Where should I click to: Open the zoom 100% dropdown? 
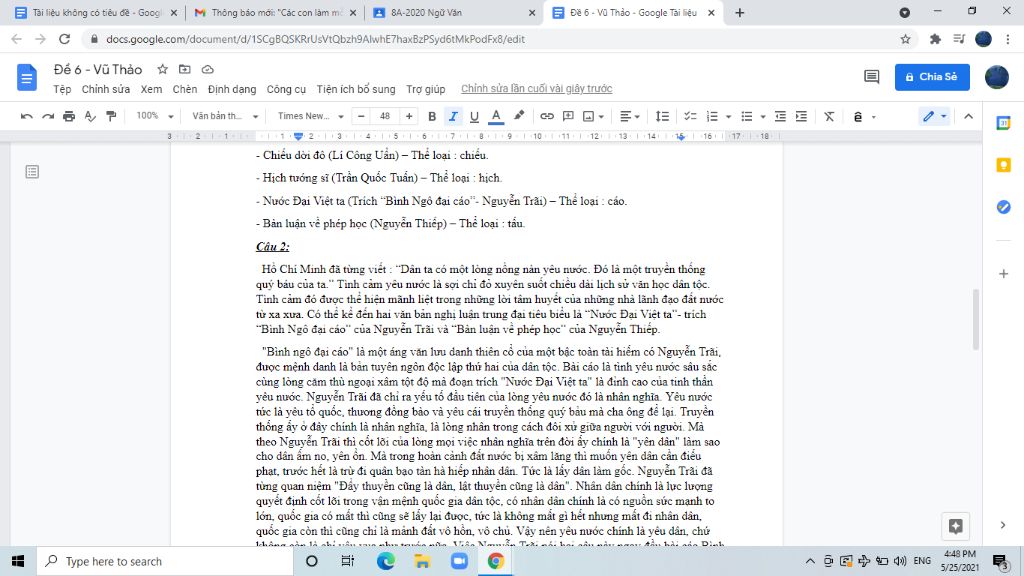[x=155, y=116]
